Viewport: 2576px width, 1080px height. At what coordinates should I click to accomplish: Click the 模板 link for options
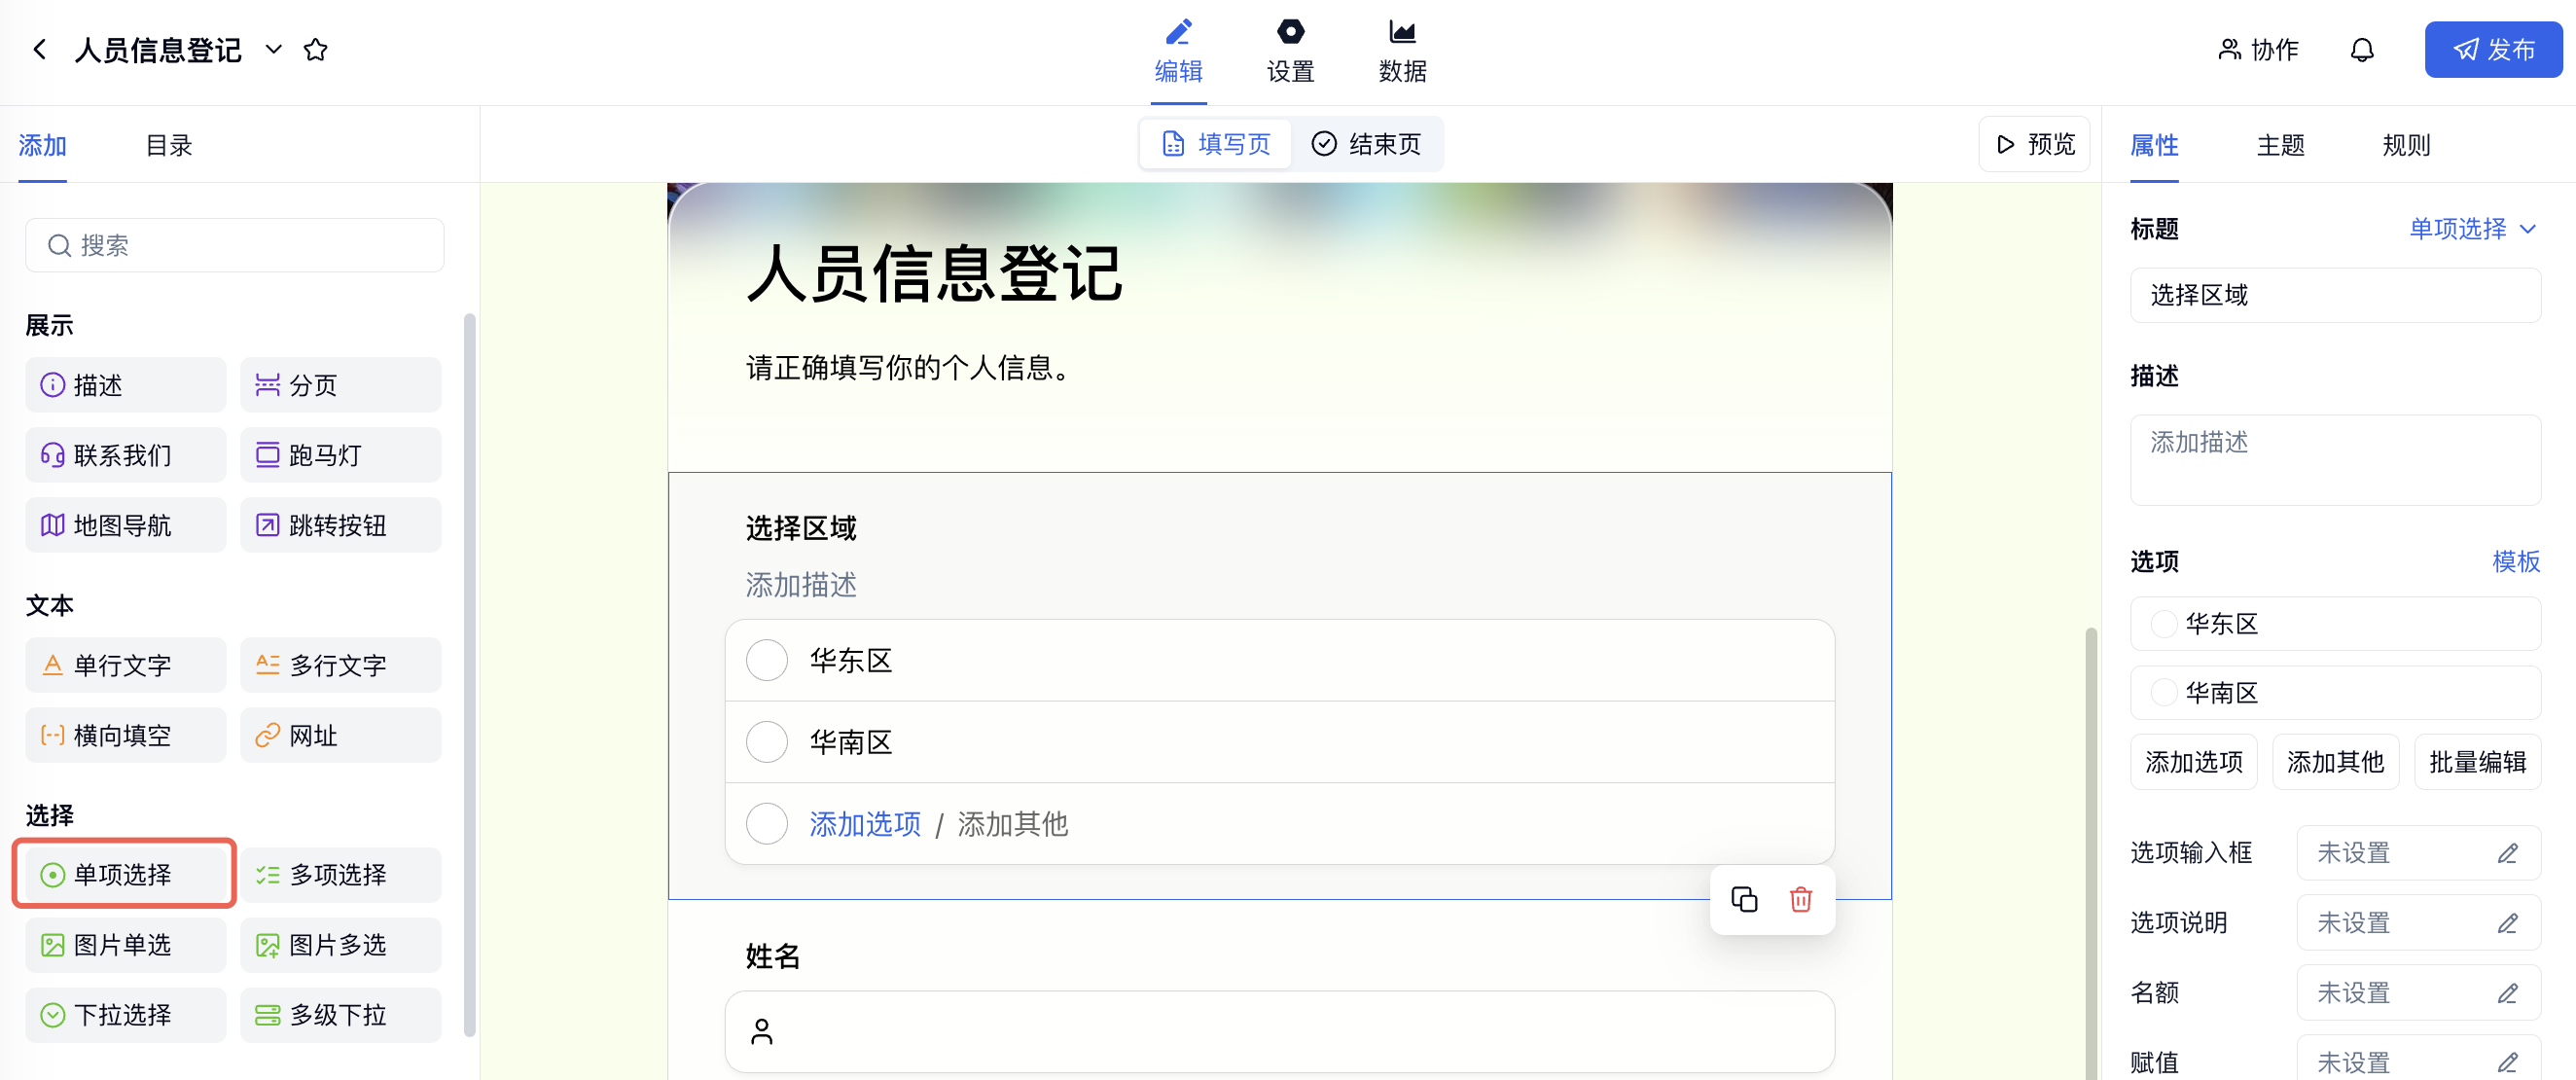tap(2515, 561)
